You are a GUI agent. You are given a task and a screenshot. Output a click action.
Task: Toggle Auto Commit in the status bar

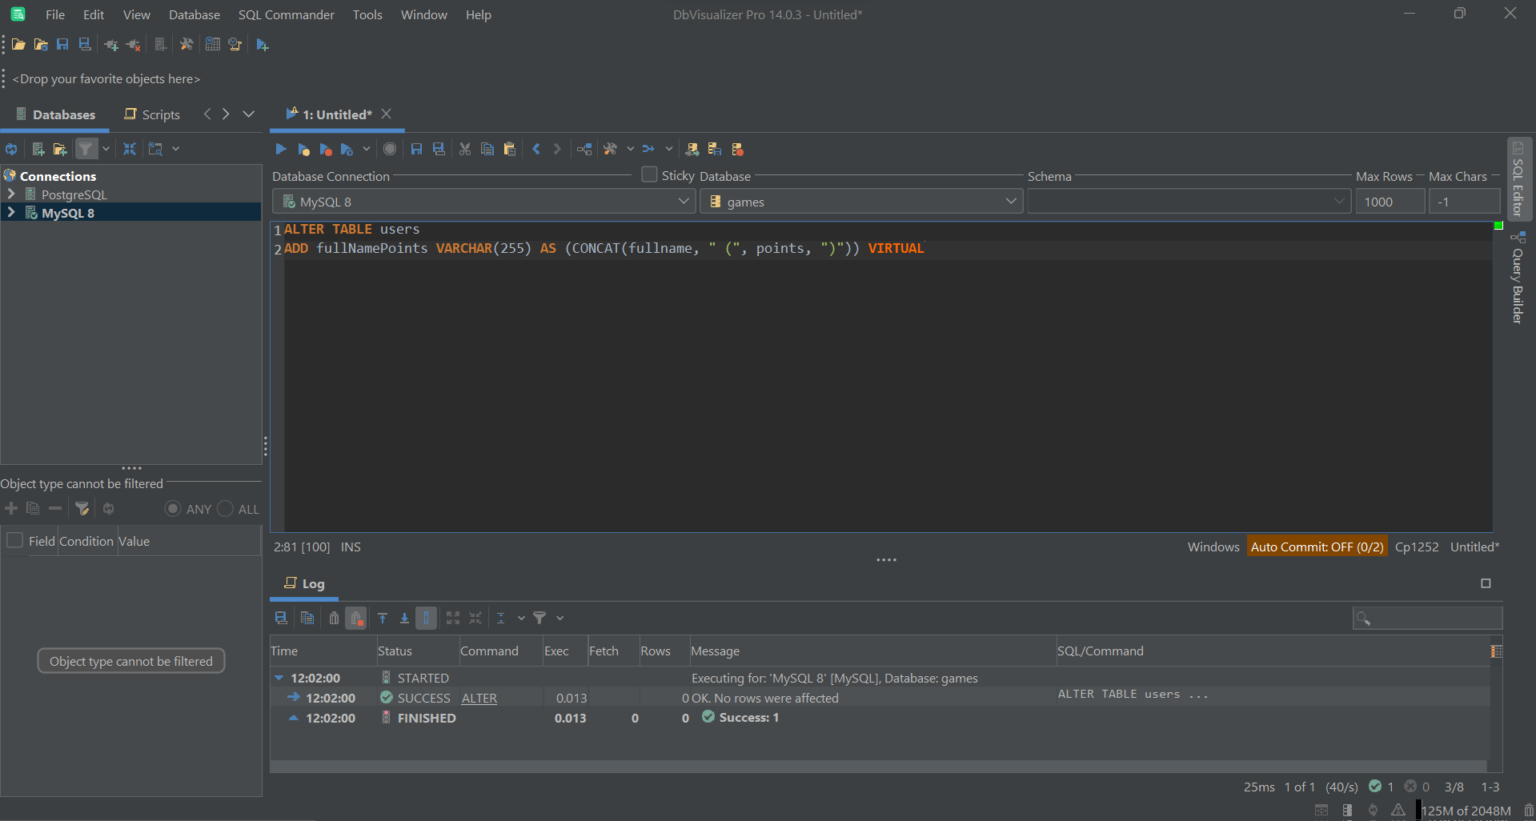[1317, 547]
